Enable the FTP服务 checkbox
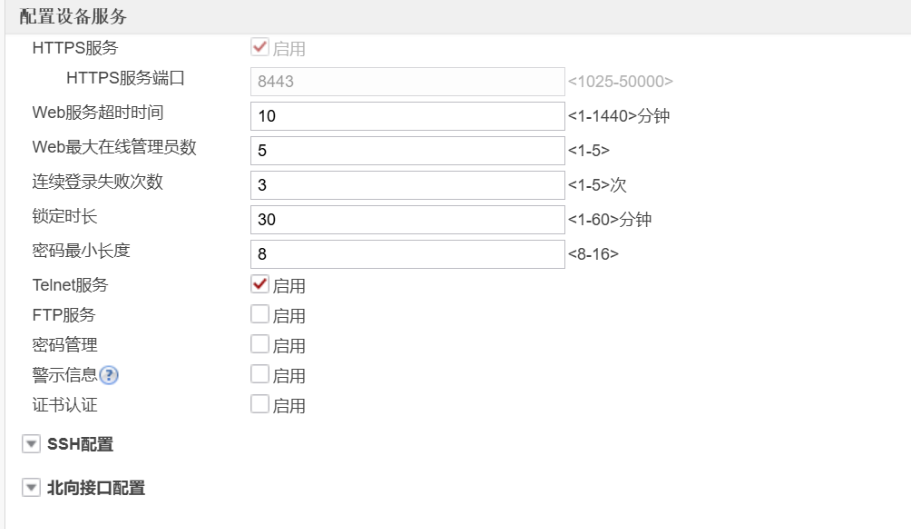 tap(260, 314)
